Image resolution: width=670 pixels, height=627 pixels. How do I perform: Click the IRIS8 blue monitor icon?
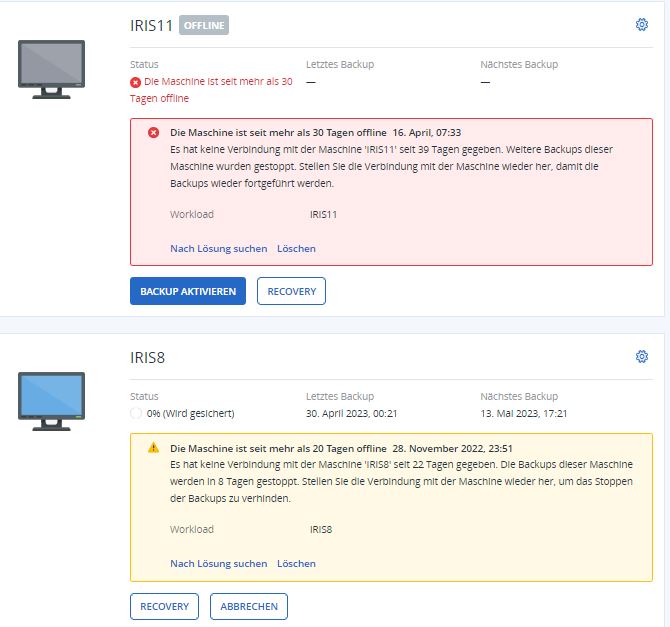click(51, 401)
